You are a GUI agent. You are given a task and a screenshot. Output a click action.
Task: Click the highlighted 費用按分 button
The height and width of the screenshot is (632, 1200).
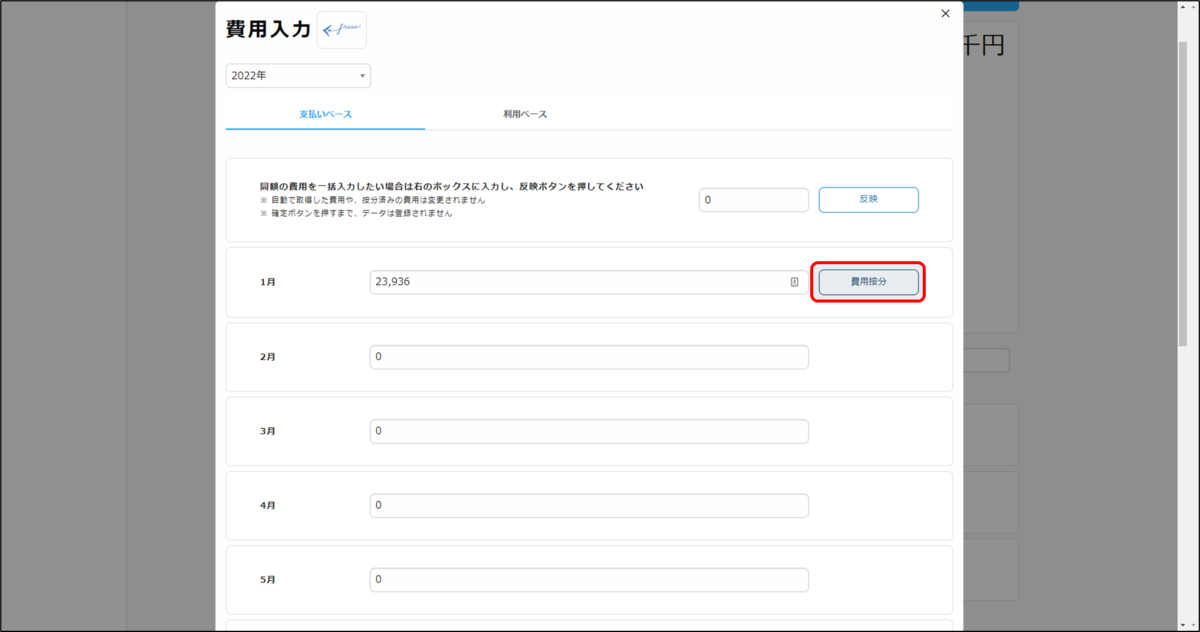[868, 282]
